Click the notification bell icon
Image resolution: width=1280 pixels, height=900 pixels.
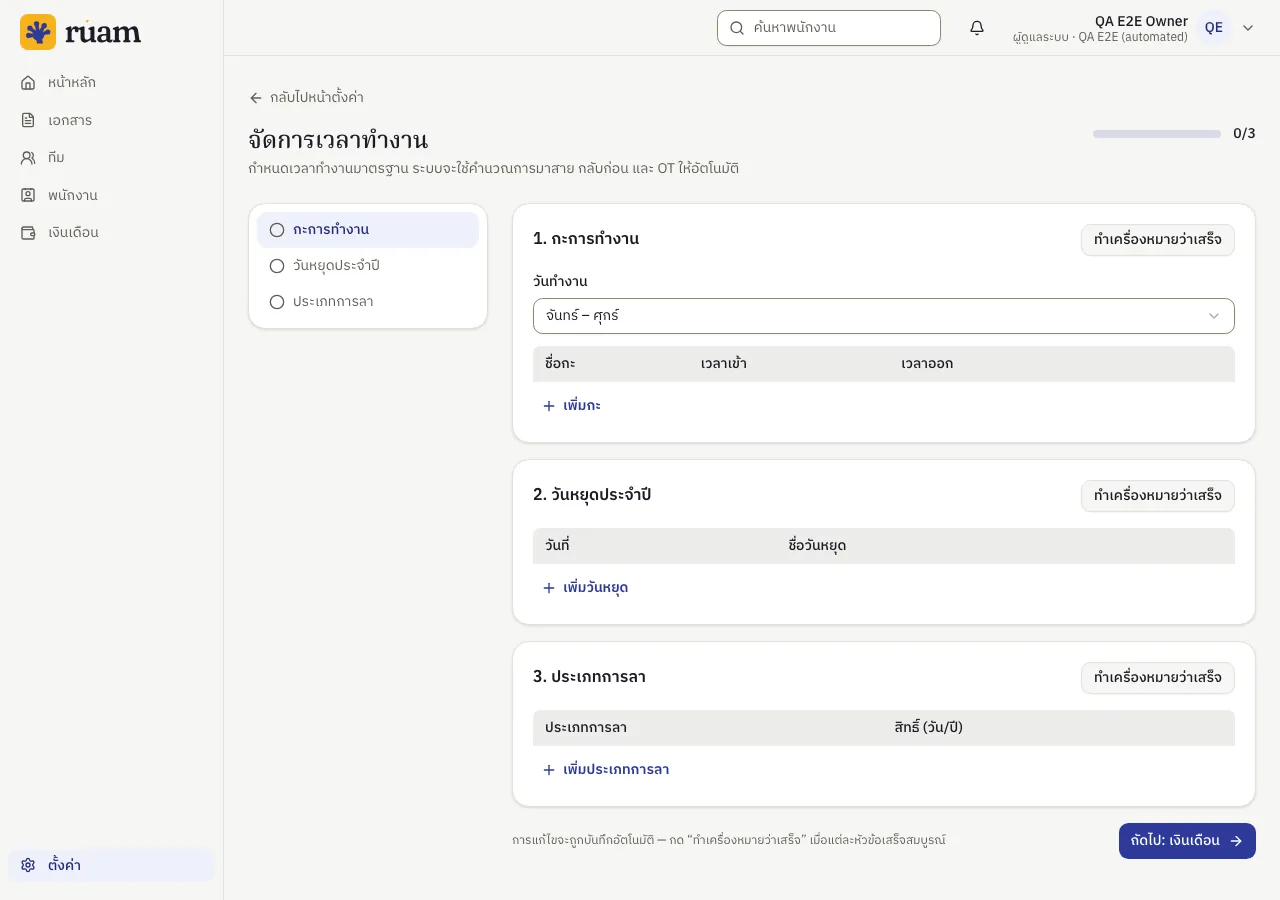click(x=977, y=28)
